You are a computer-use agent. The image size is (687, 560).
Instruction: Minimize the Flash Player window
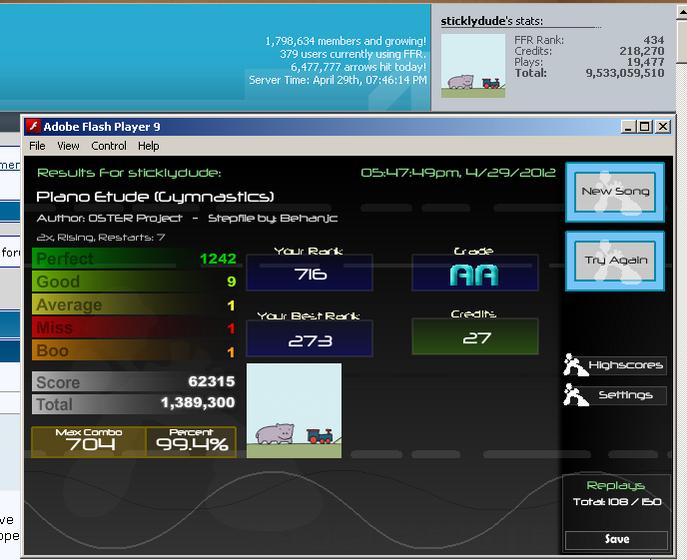pyautogui.click(x=629, y=127)
